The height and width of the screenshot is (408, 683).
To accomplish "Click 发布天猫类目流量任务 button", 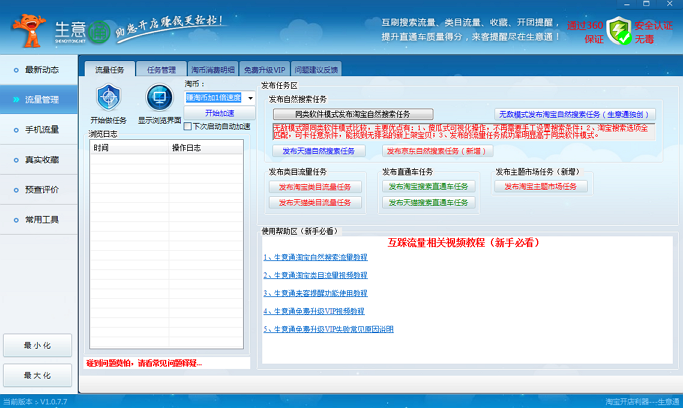I will [x=315, y=202].
